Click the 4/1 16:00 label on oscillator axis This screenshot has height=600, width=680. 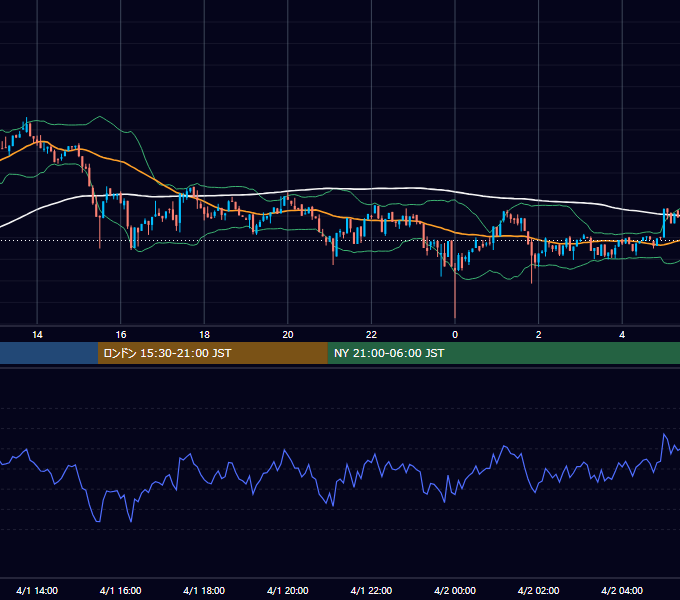(x=121, y=590)
